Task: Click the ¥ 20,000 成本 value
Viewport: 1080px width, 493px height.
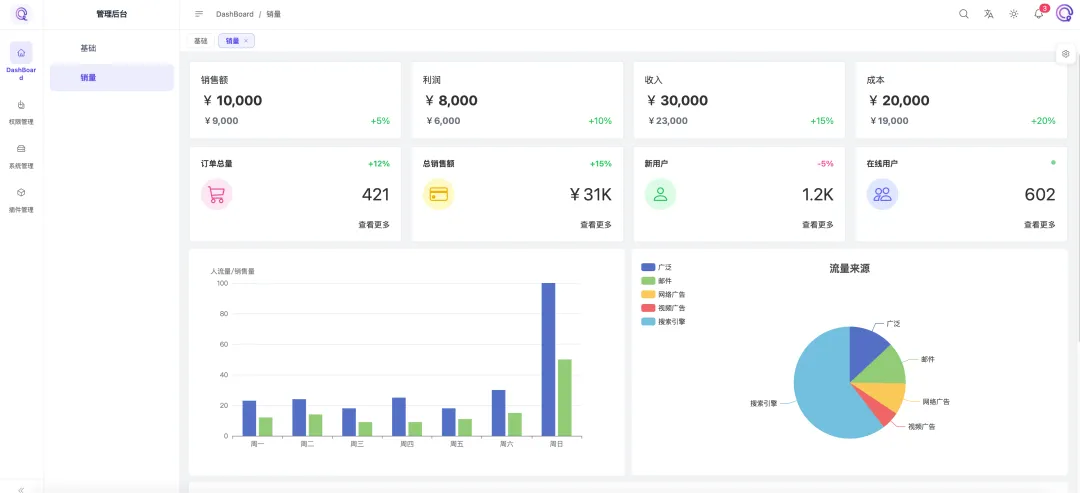Action: click(x=899, y=101)
